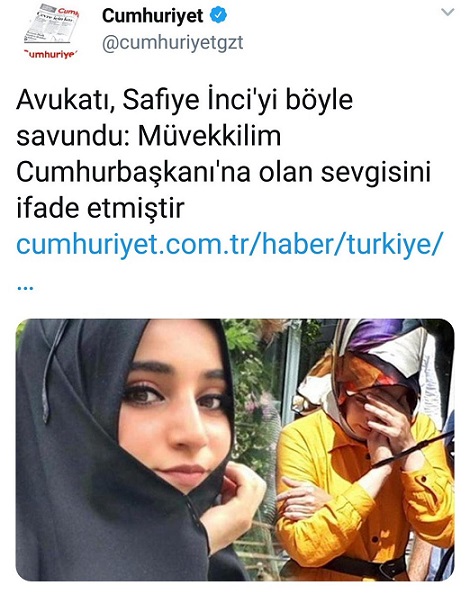Open the tweet options chevron menu

[447, 12]
